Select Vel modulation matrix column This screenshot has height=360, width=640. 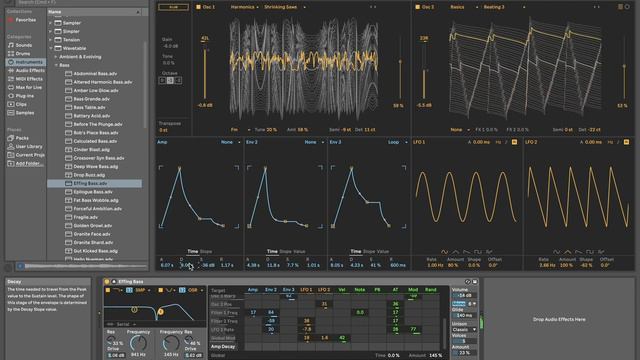[342, 290]
